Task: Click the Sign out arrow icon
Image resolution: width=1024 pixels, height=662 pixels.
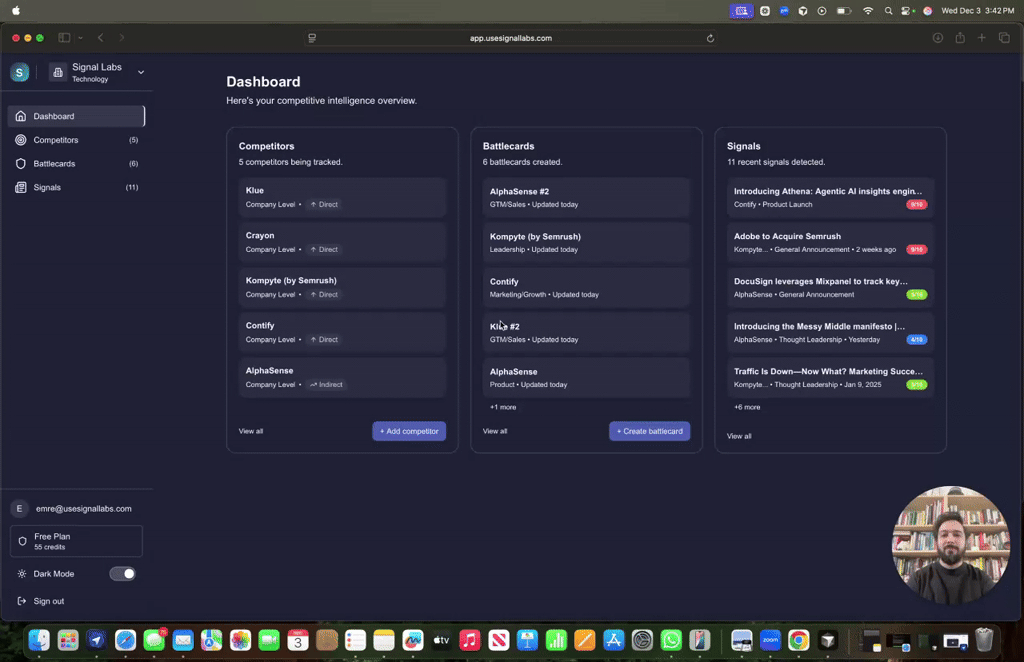Action: [x=22, y=601]
